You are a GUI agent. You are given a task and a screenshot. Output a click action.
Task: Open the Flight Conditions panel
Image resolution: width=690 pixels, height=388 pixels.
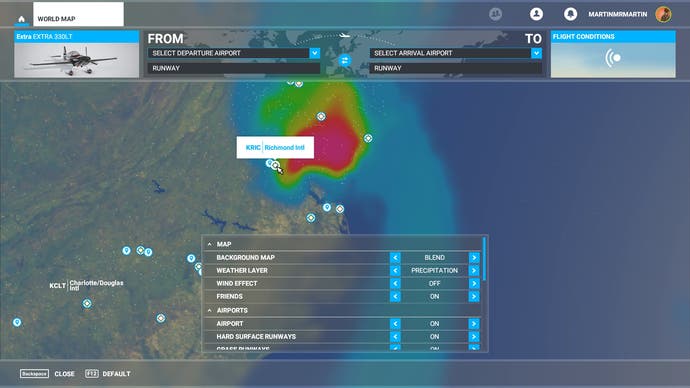pos(613,54)
